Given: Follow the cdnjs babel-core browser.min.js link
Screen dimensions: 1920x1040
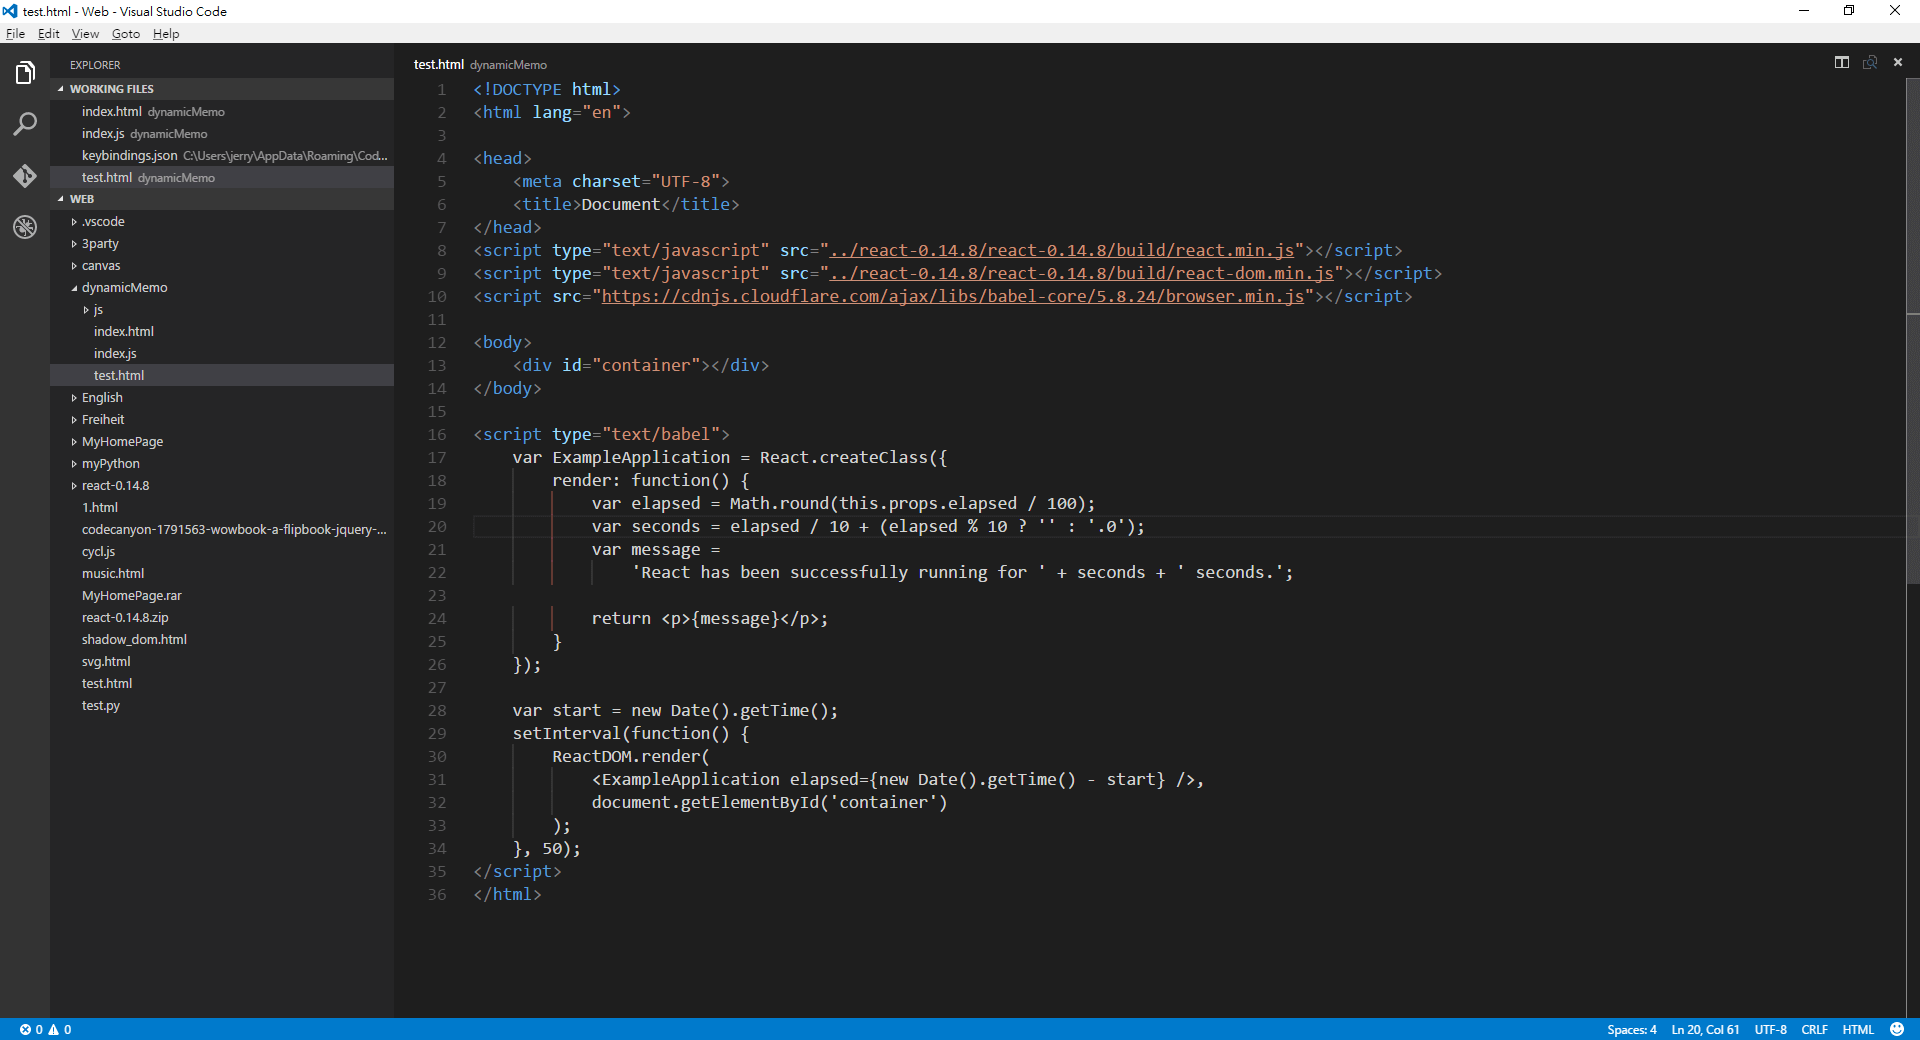Looking at the screenshot, I should point(953,296).
